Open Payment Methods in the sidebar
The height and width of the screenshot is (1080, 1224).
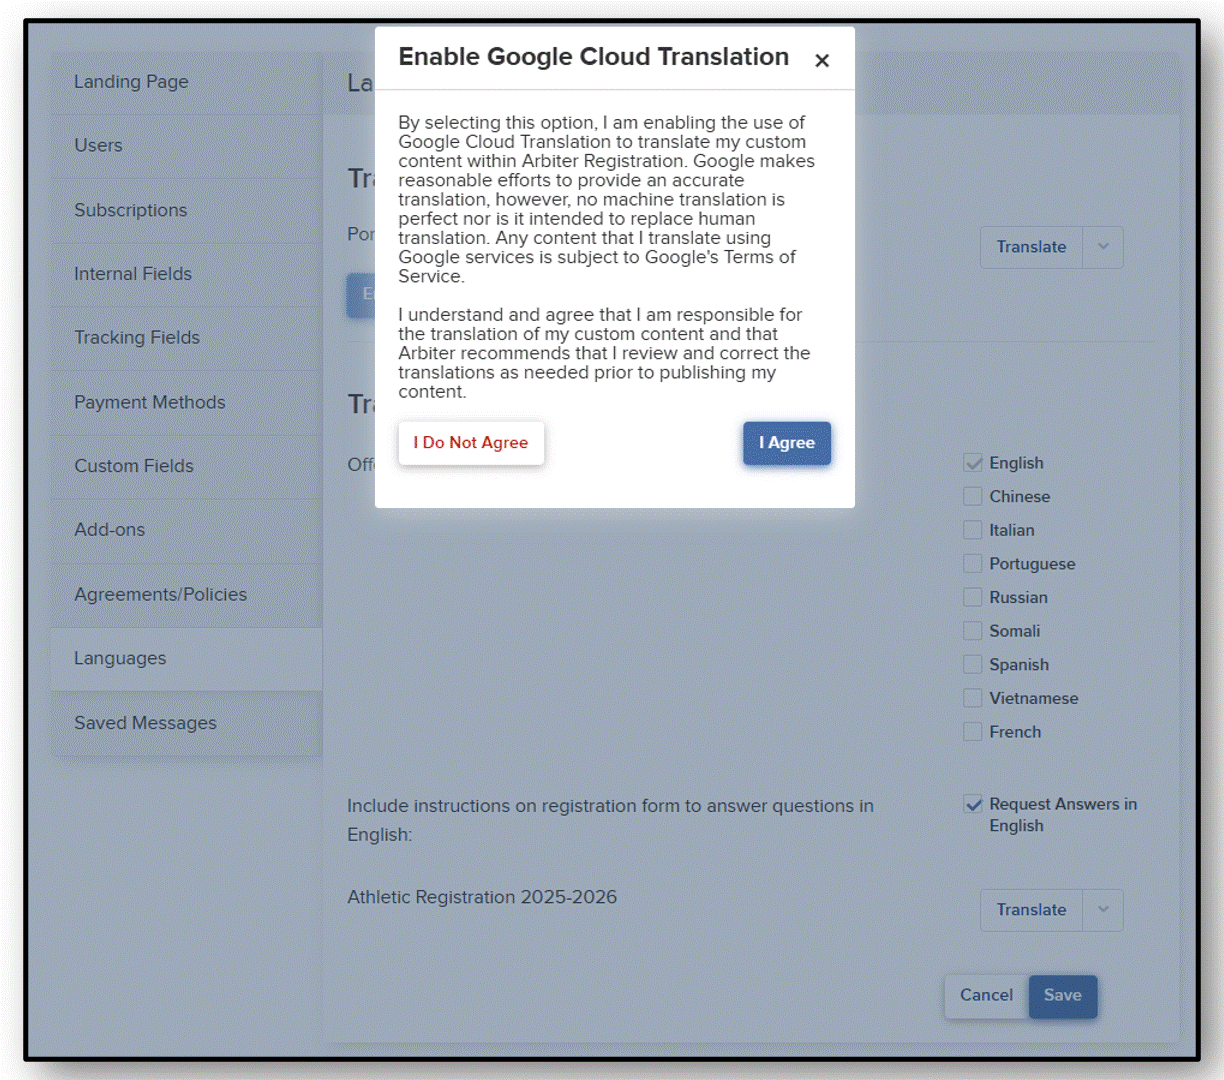pos(186,402)
